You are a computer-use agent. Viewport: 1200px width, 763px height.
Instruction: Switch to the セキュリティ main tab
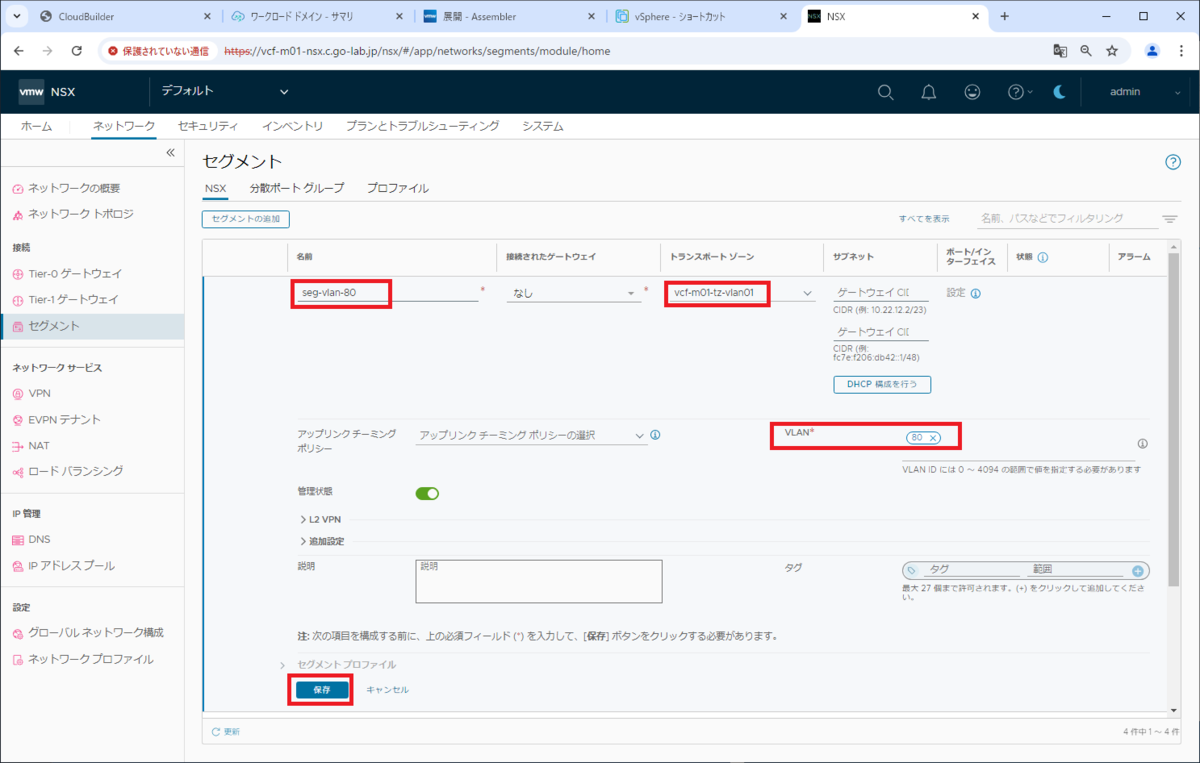208,126
